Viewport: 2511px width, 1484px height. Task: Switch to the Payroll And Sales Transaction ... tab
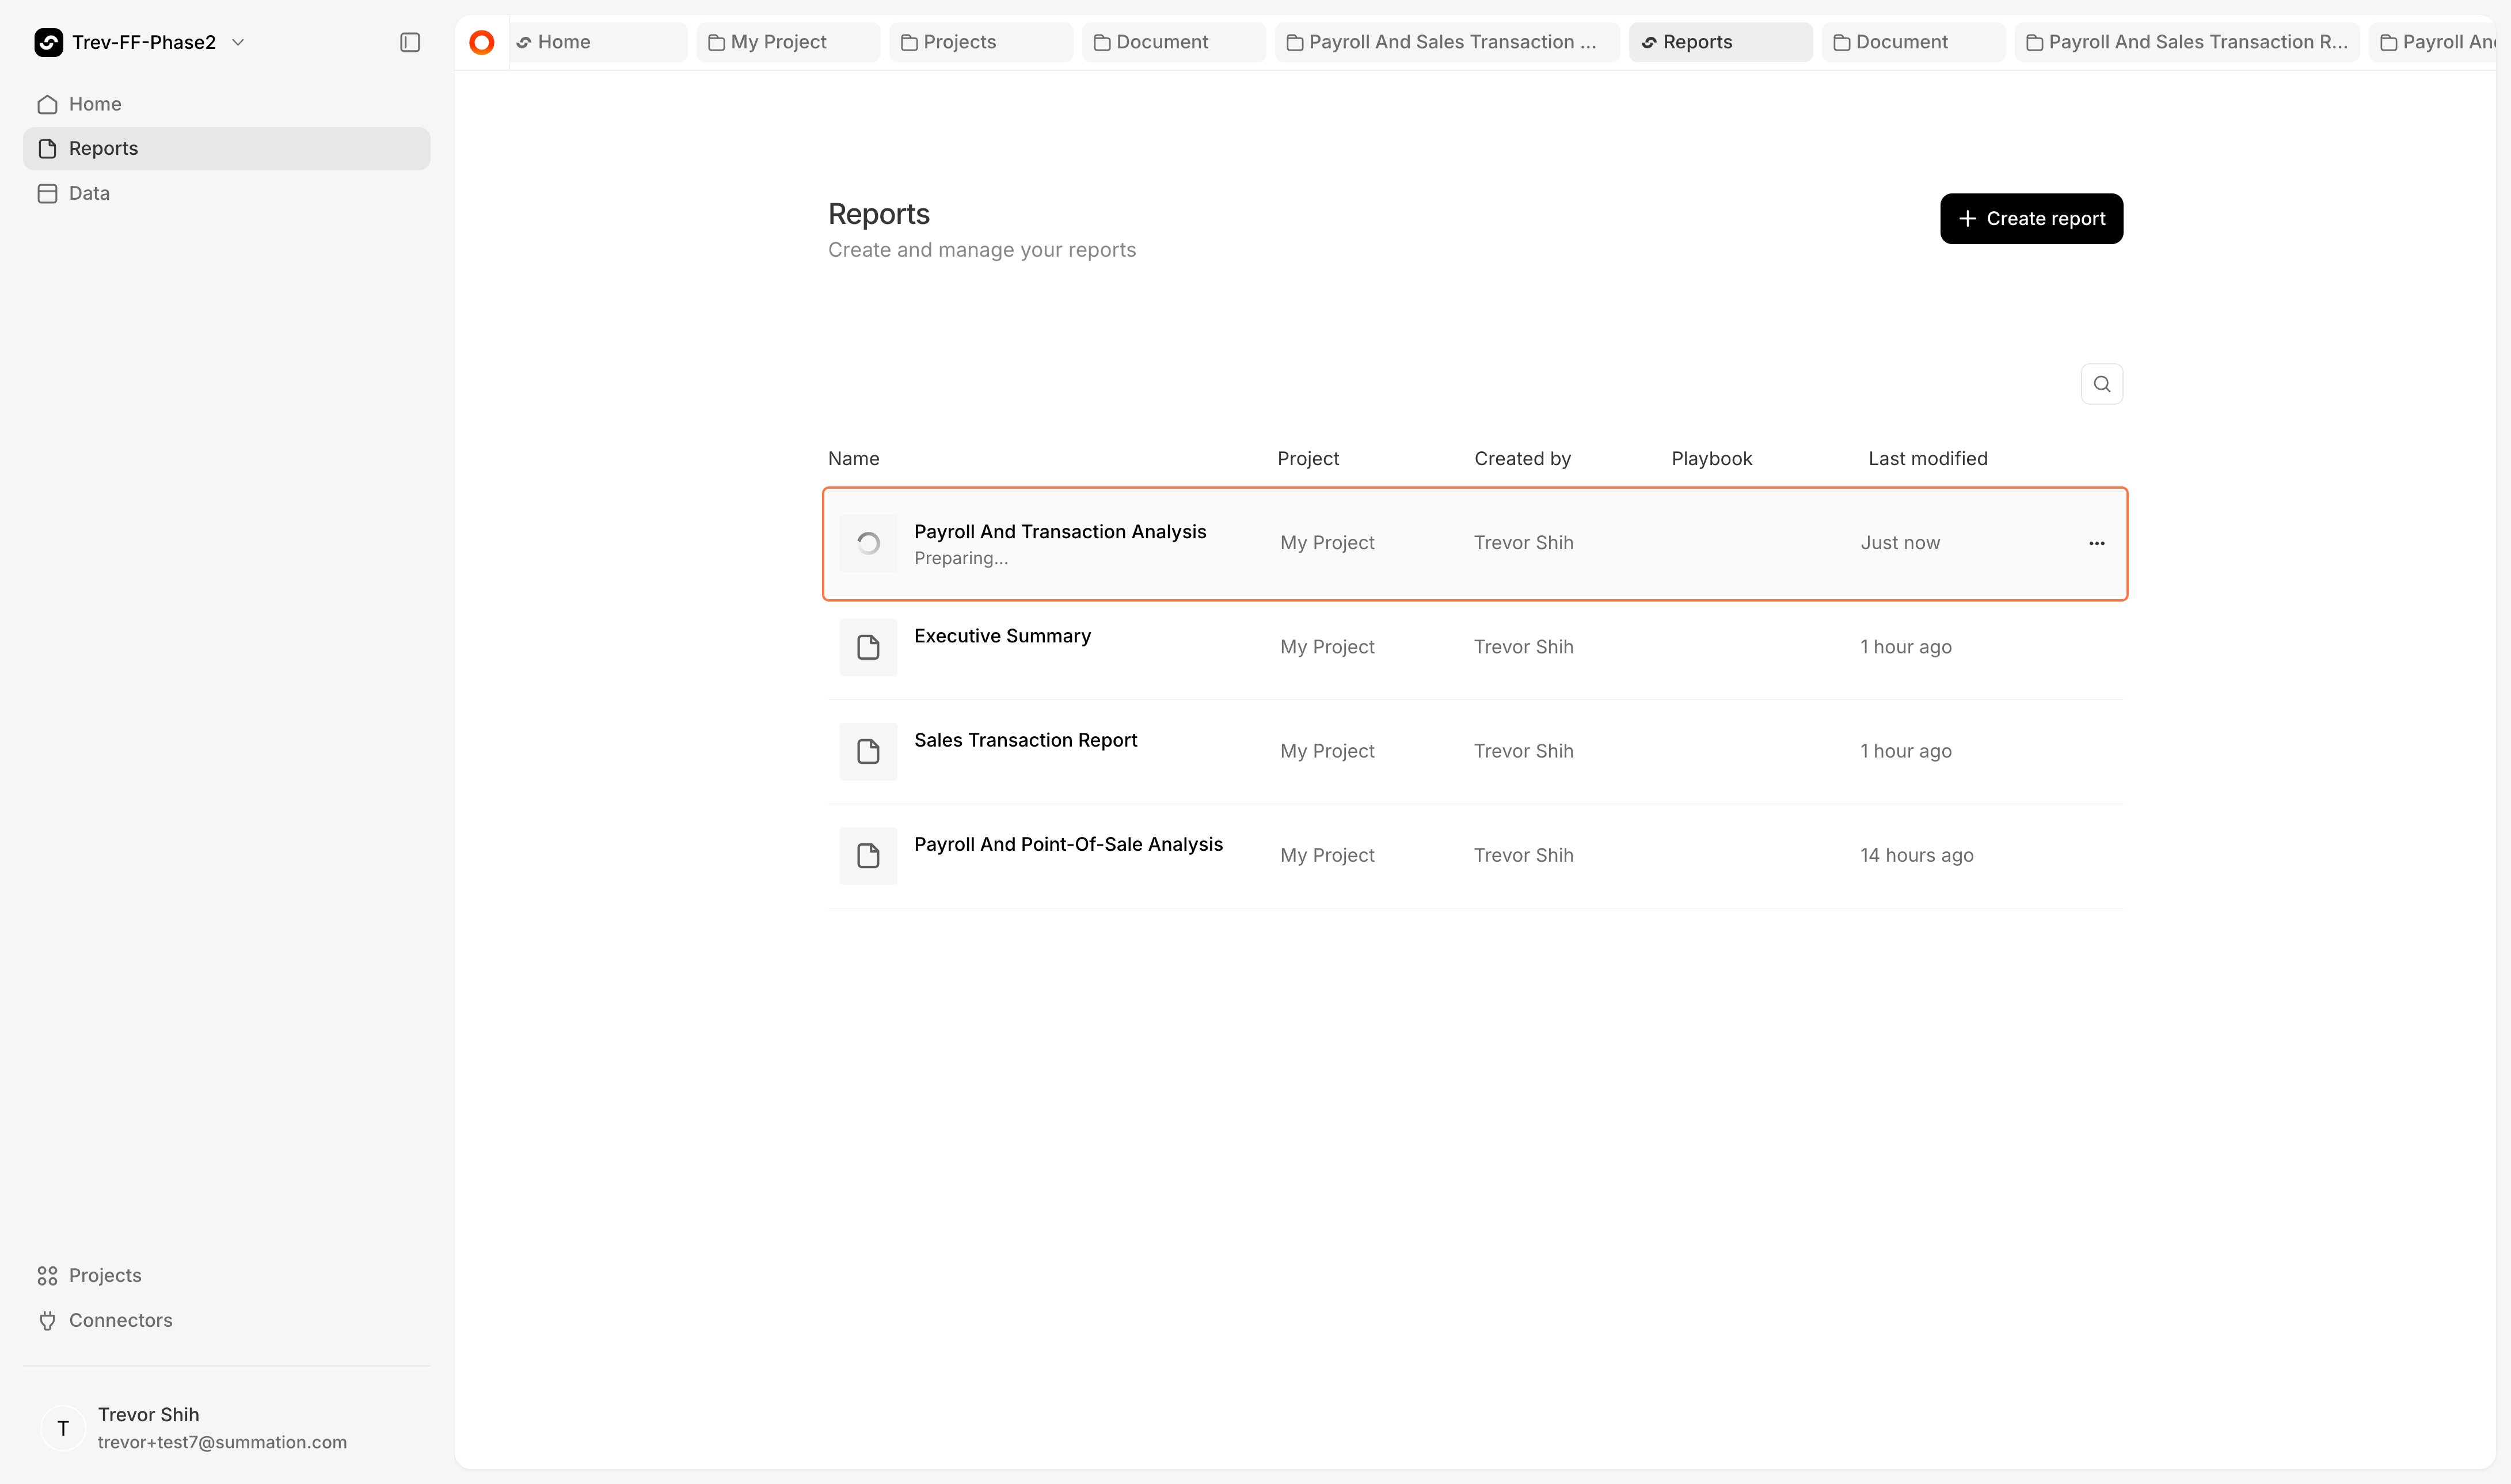[1447, 42]
